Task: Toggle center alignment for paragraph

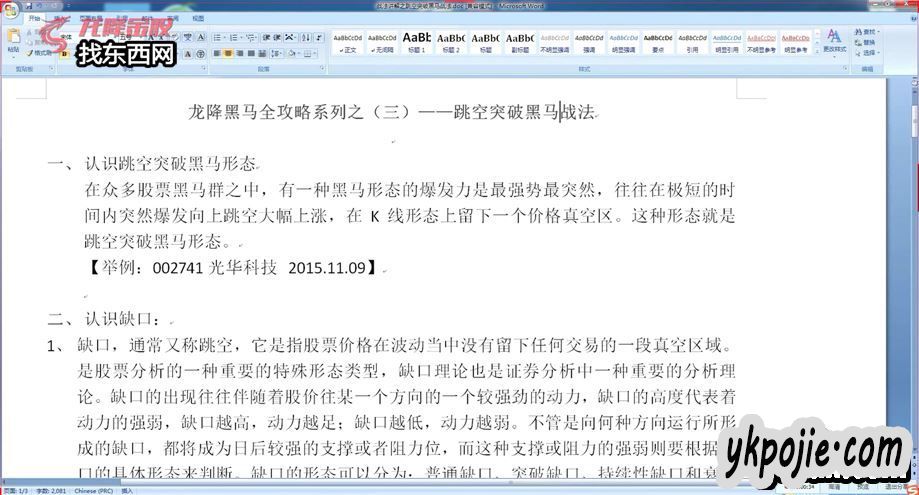Action: [x=229, y=53]
